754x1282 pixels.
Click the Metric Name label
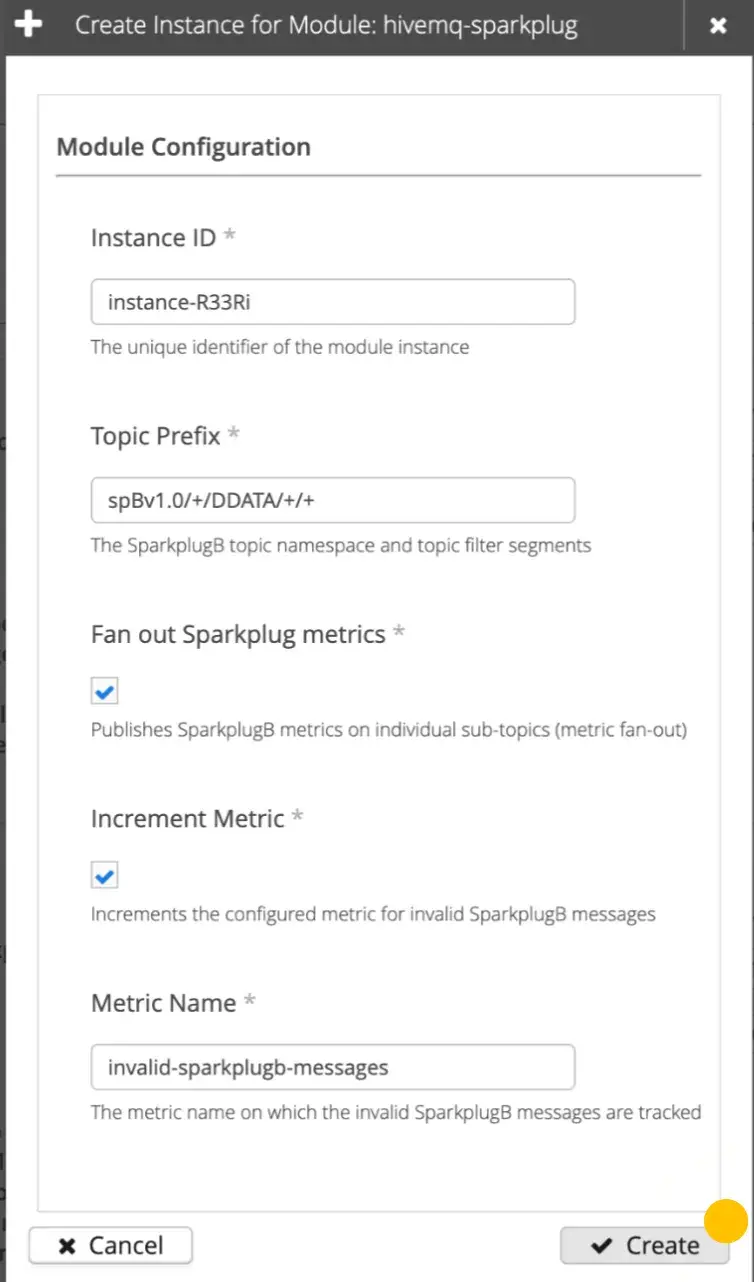164,1003
